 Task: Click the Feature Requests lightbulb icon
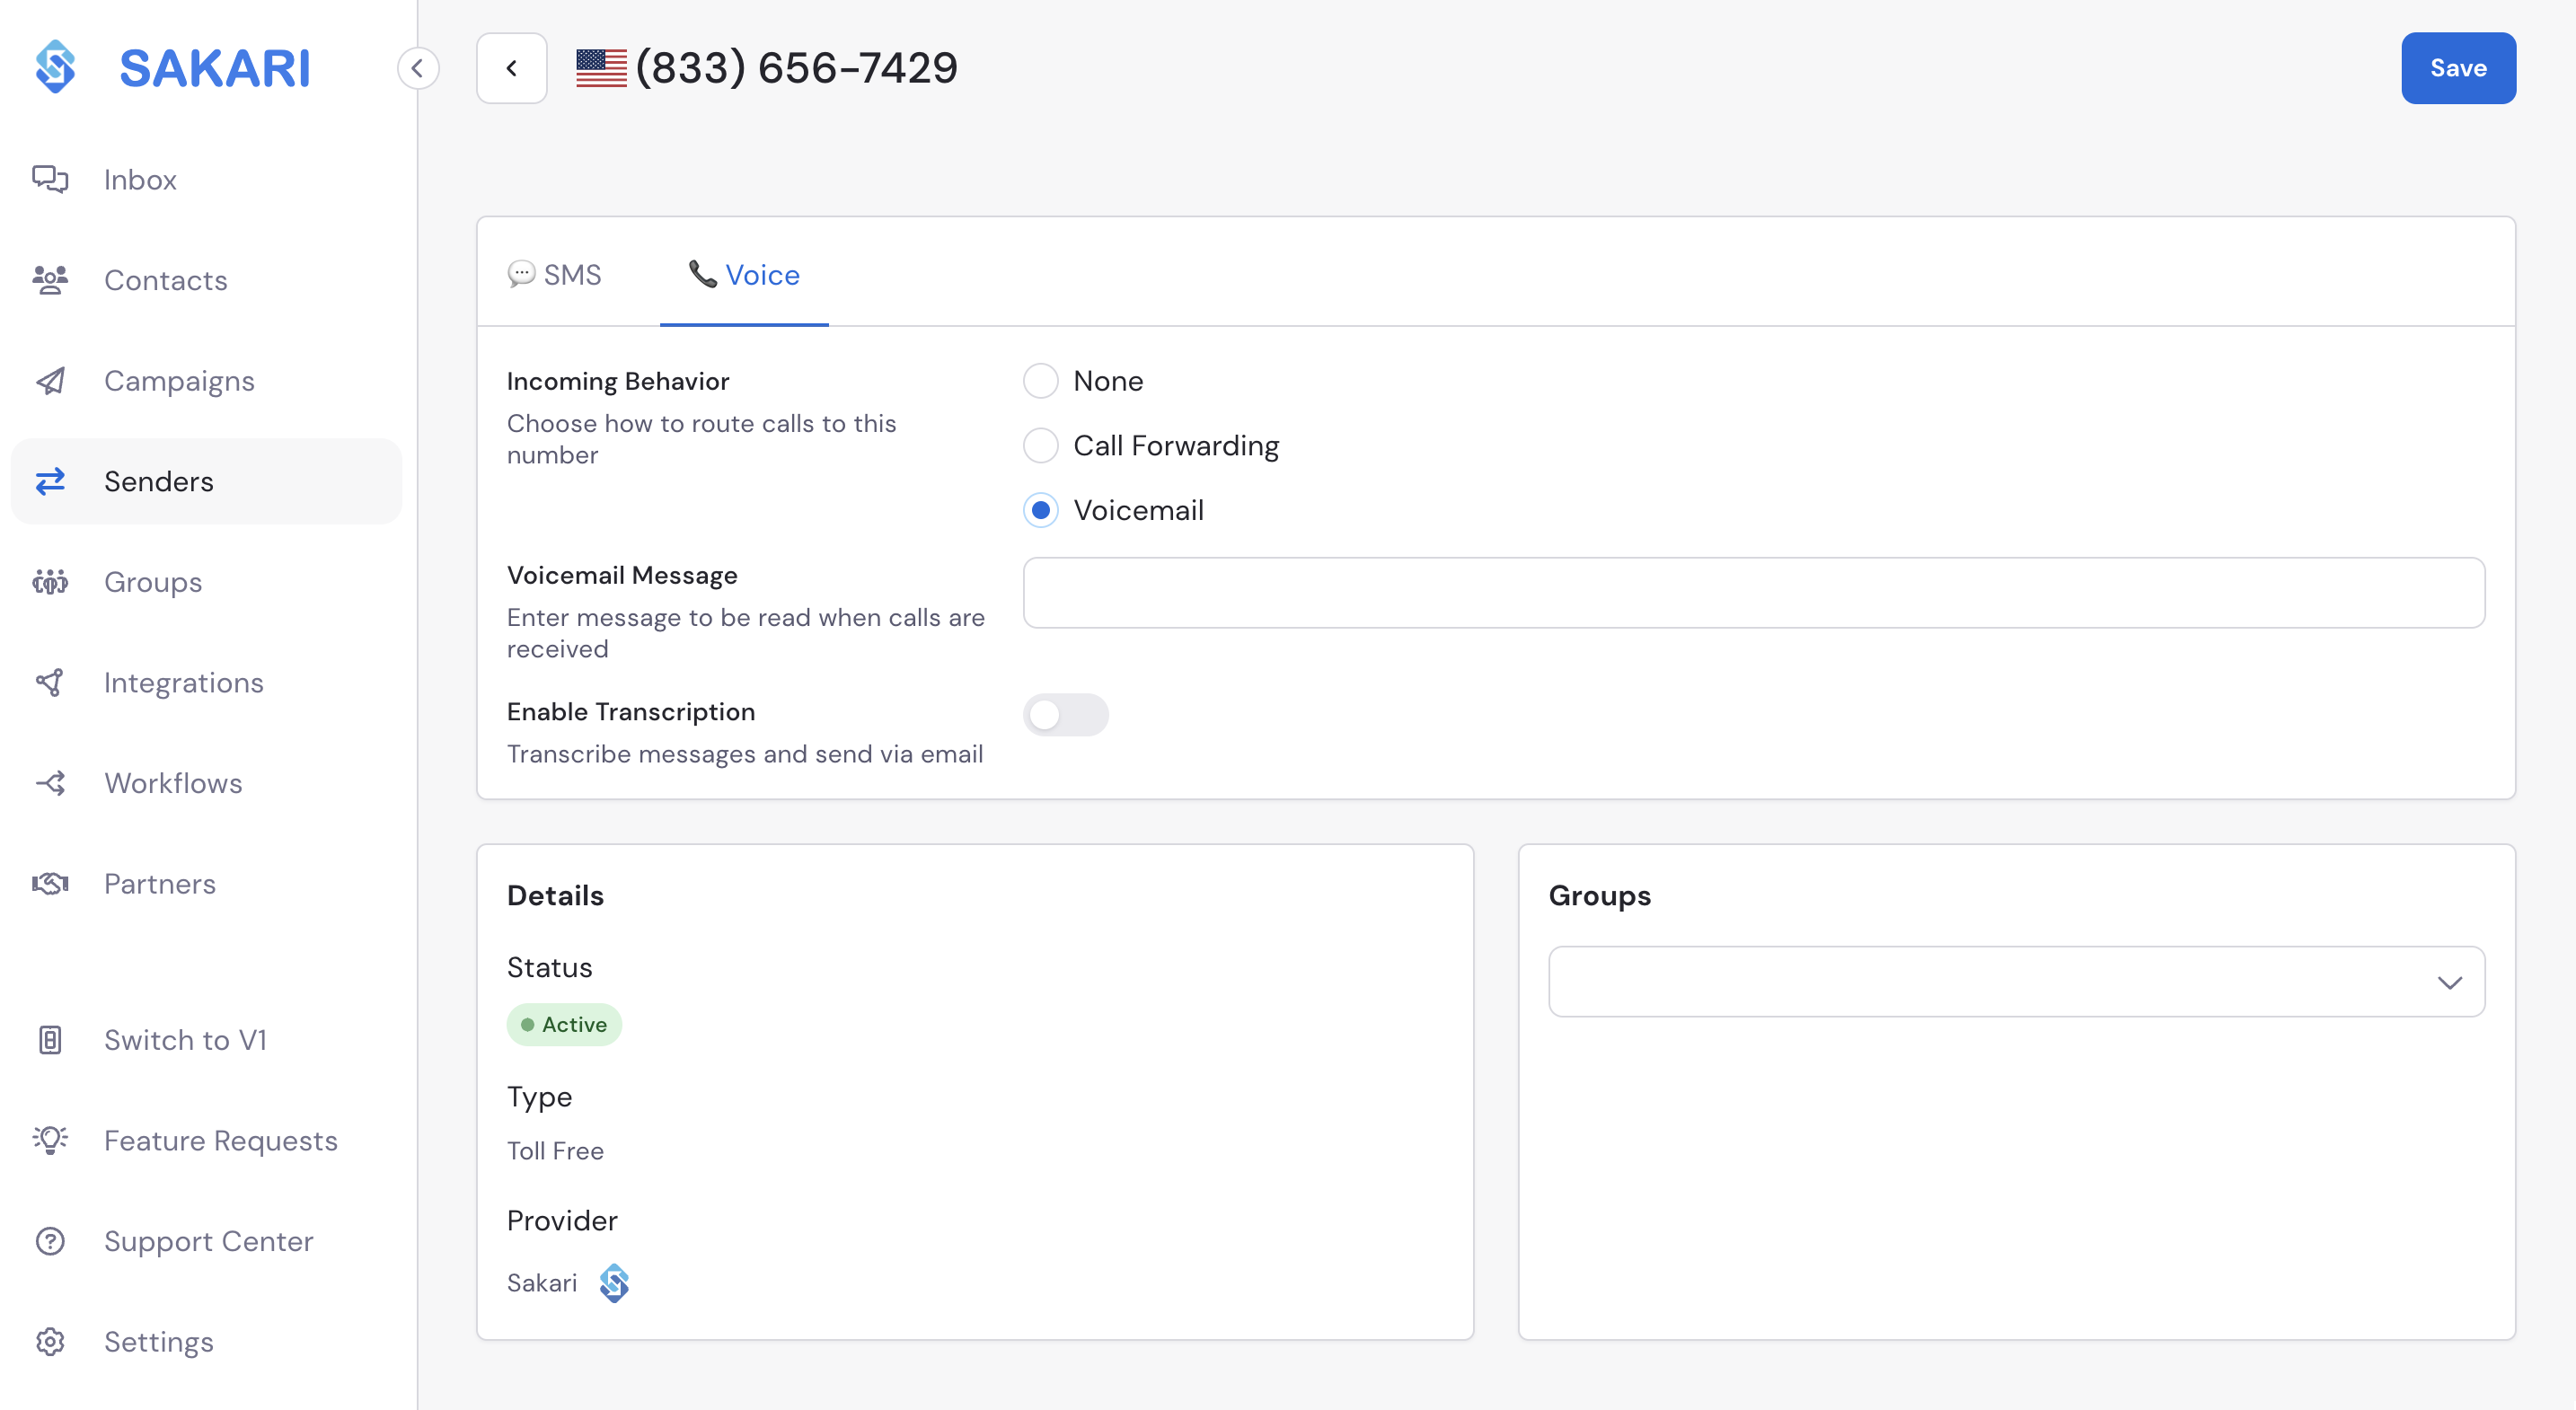[x=50, y=1140]
